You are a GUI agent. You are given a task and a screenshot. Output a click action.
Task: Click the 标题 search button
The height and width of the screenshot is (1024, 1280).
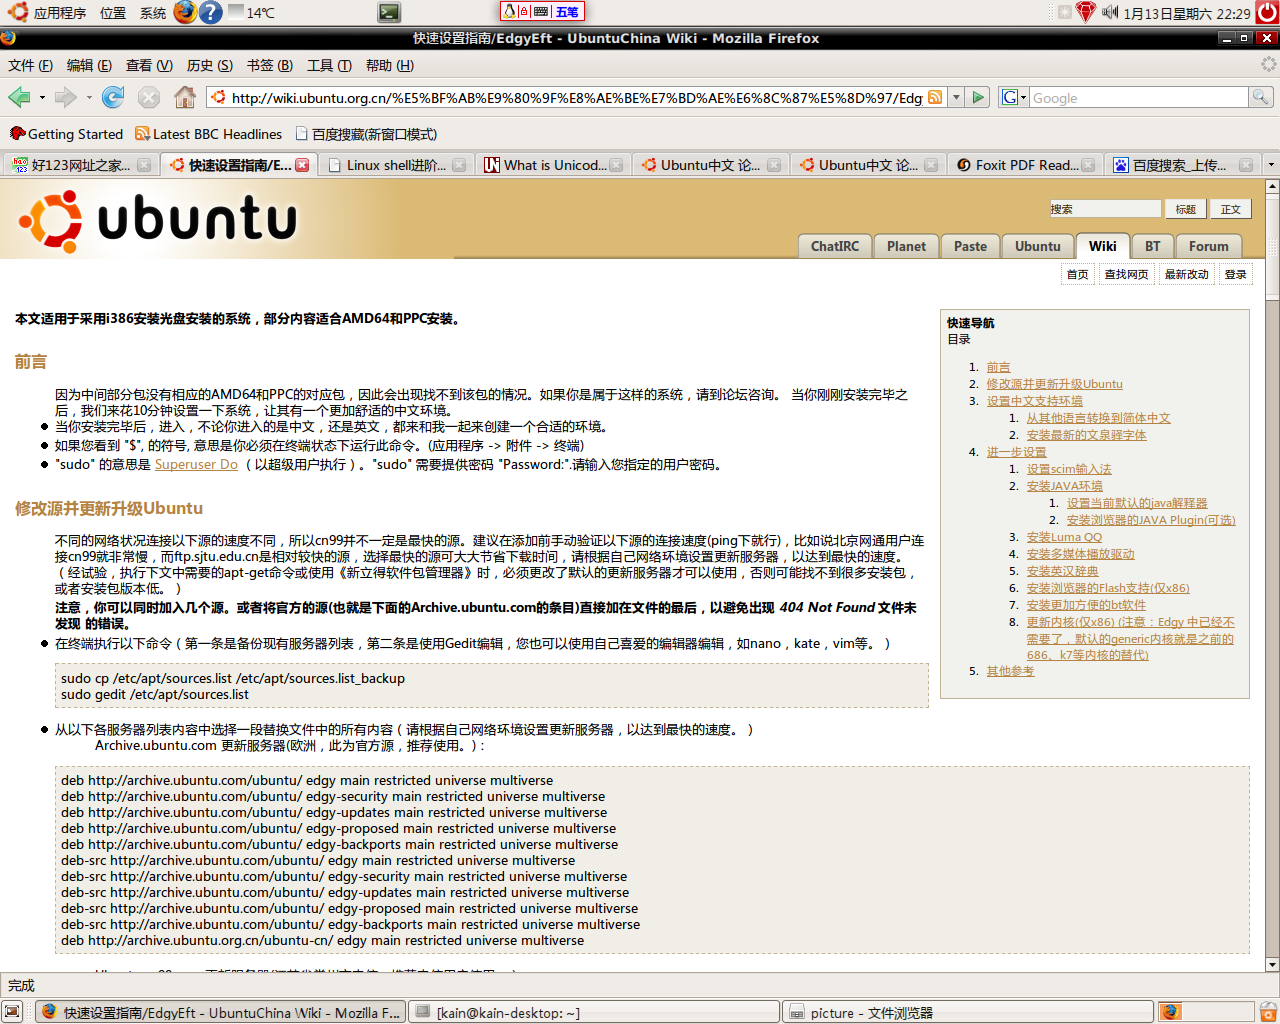click(x=1185, y=209)
